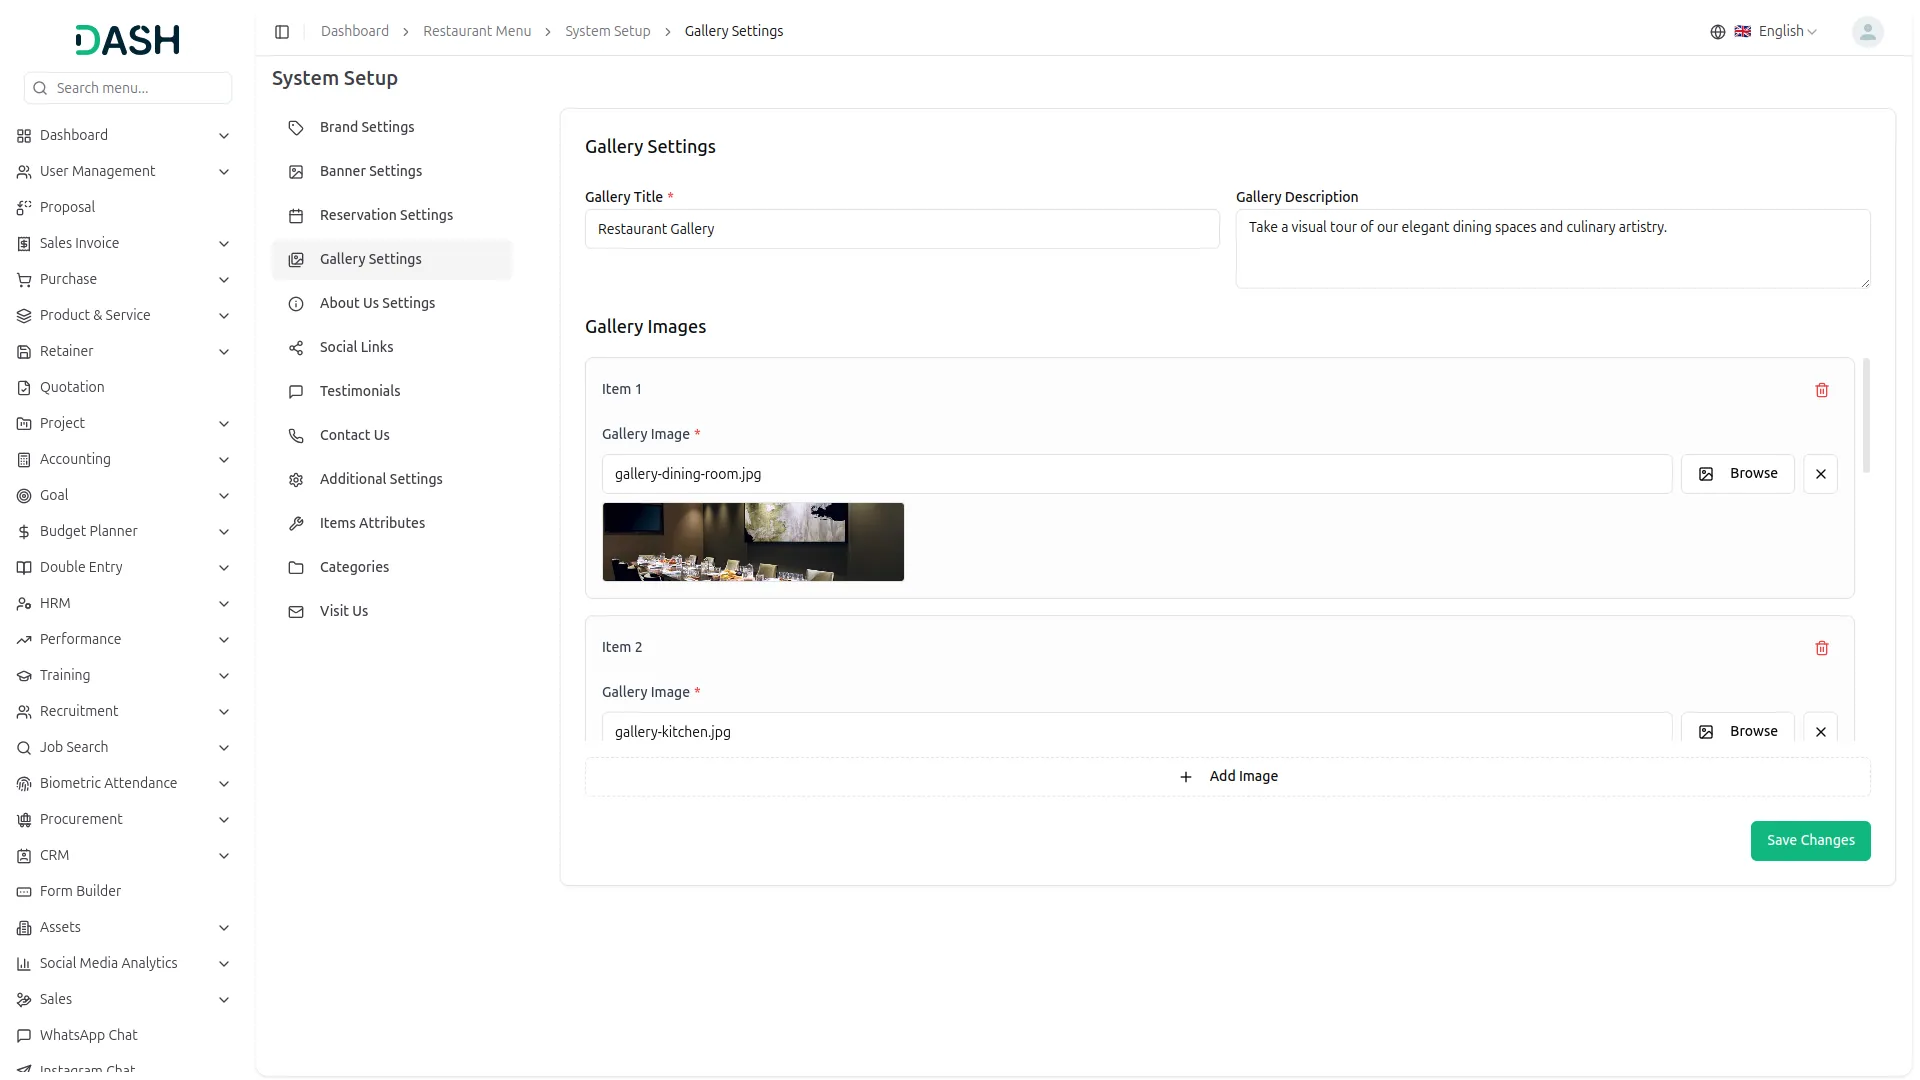Toggle the sidebar panel icon
The width and height of the screenshot is (1920, 1080).
pos(282,32)
